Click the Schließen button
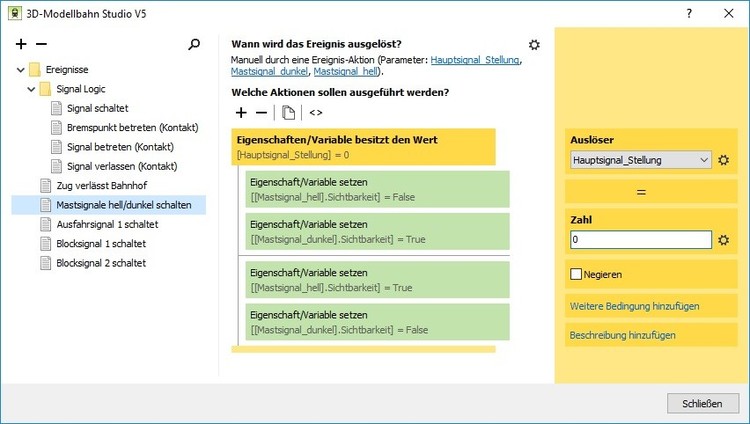750x424 pixels. pos(702,403)
